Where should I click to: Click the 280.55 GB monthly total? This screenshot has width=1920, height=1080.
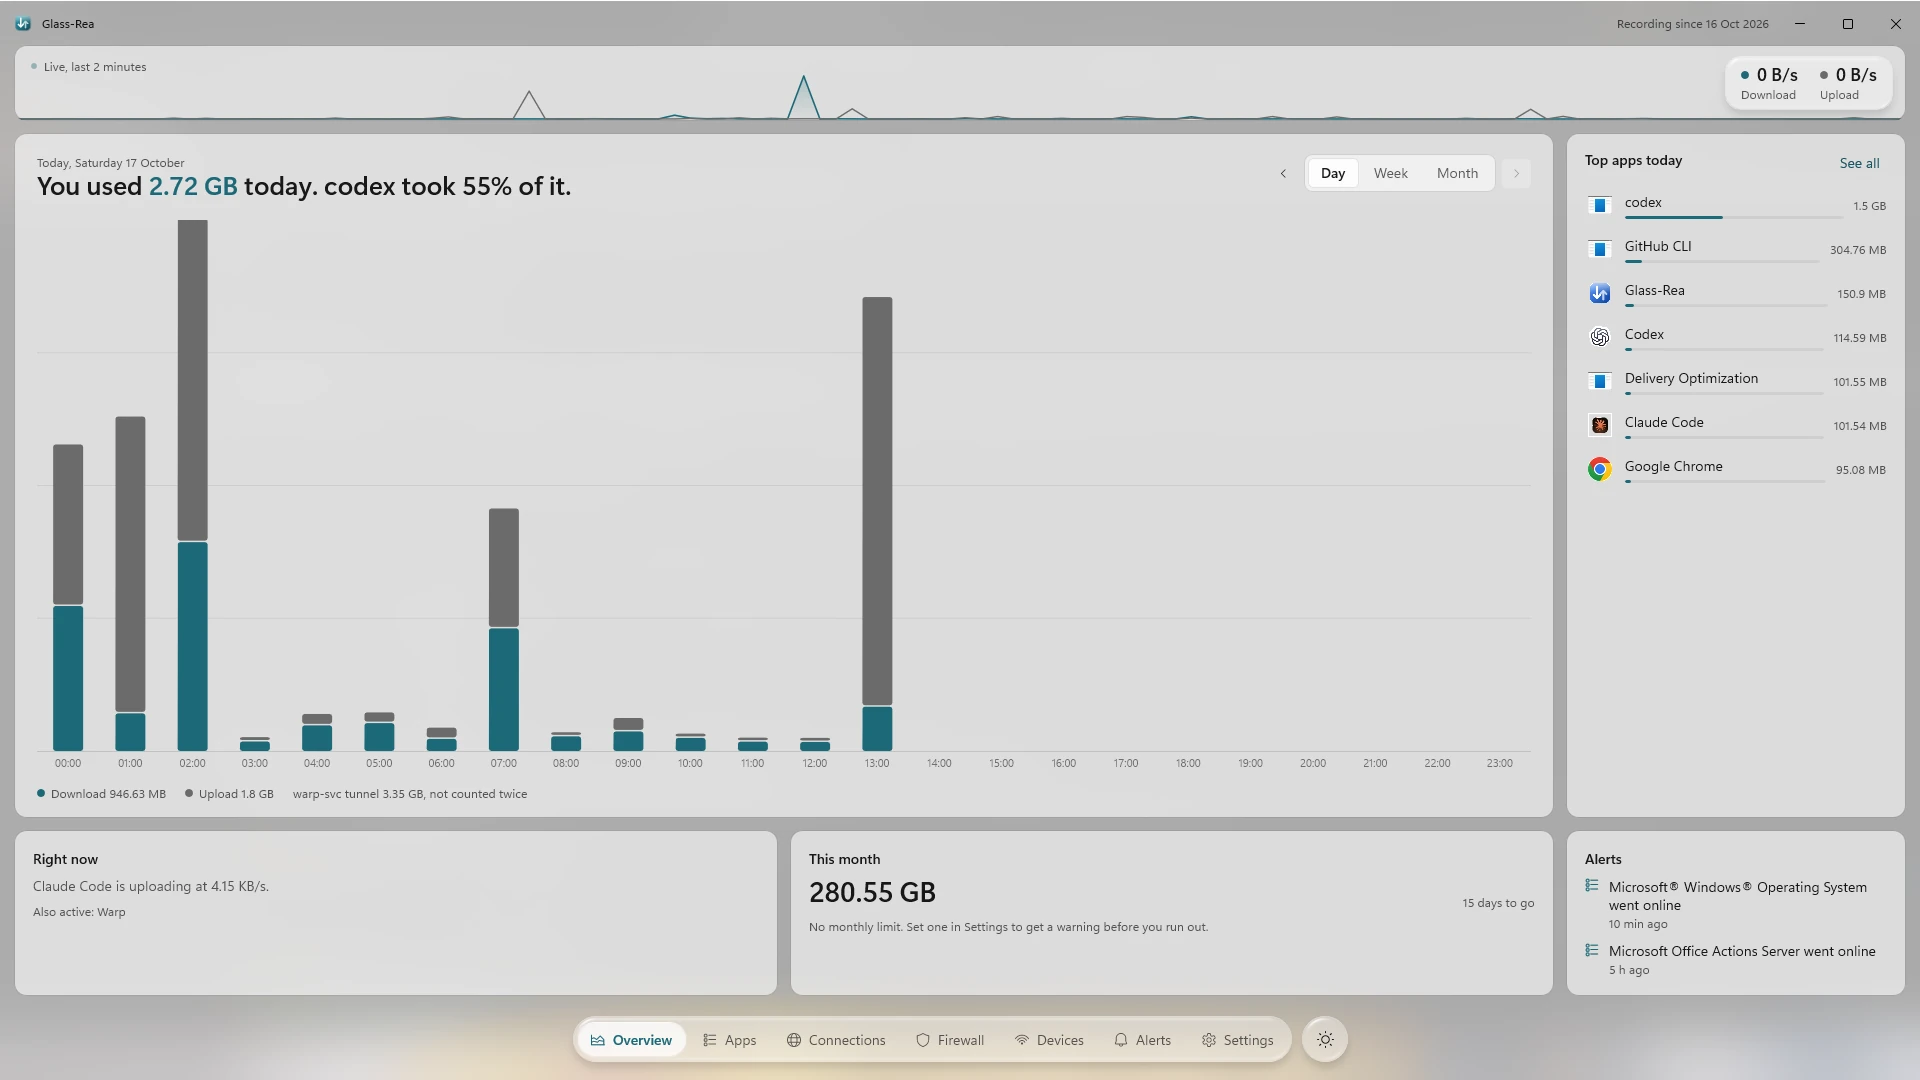[x=872, y=892]
